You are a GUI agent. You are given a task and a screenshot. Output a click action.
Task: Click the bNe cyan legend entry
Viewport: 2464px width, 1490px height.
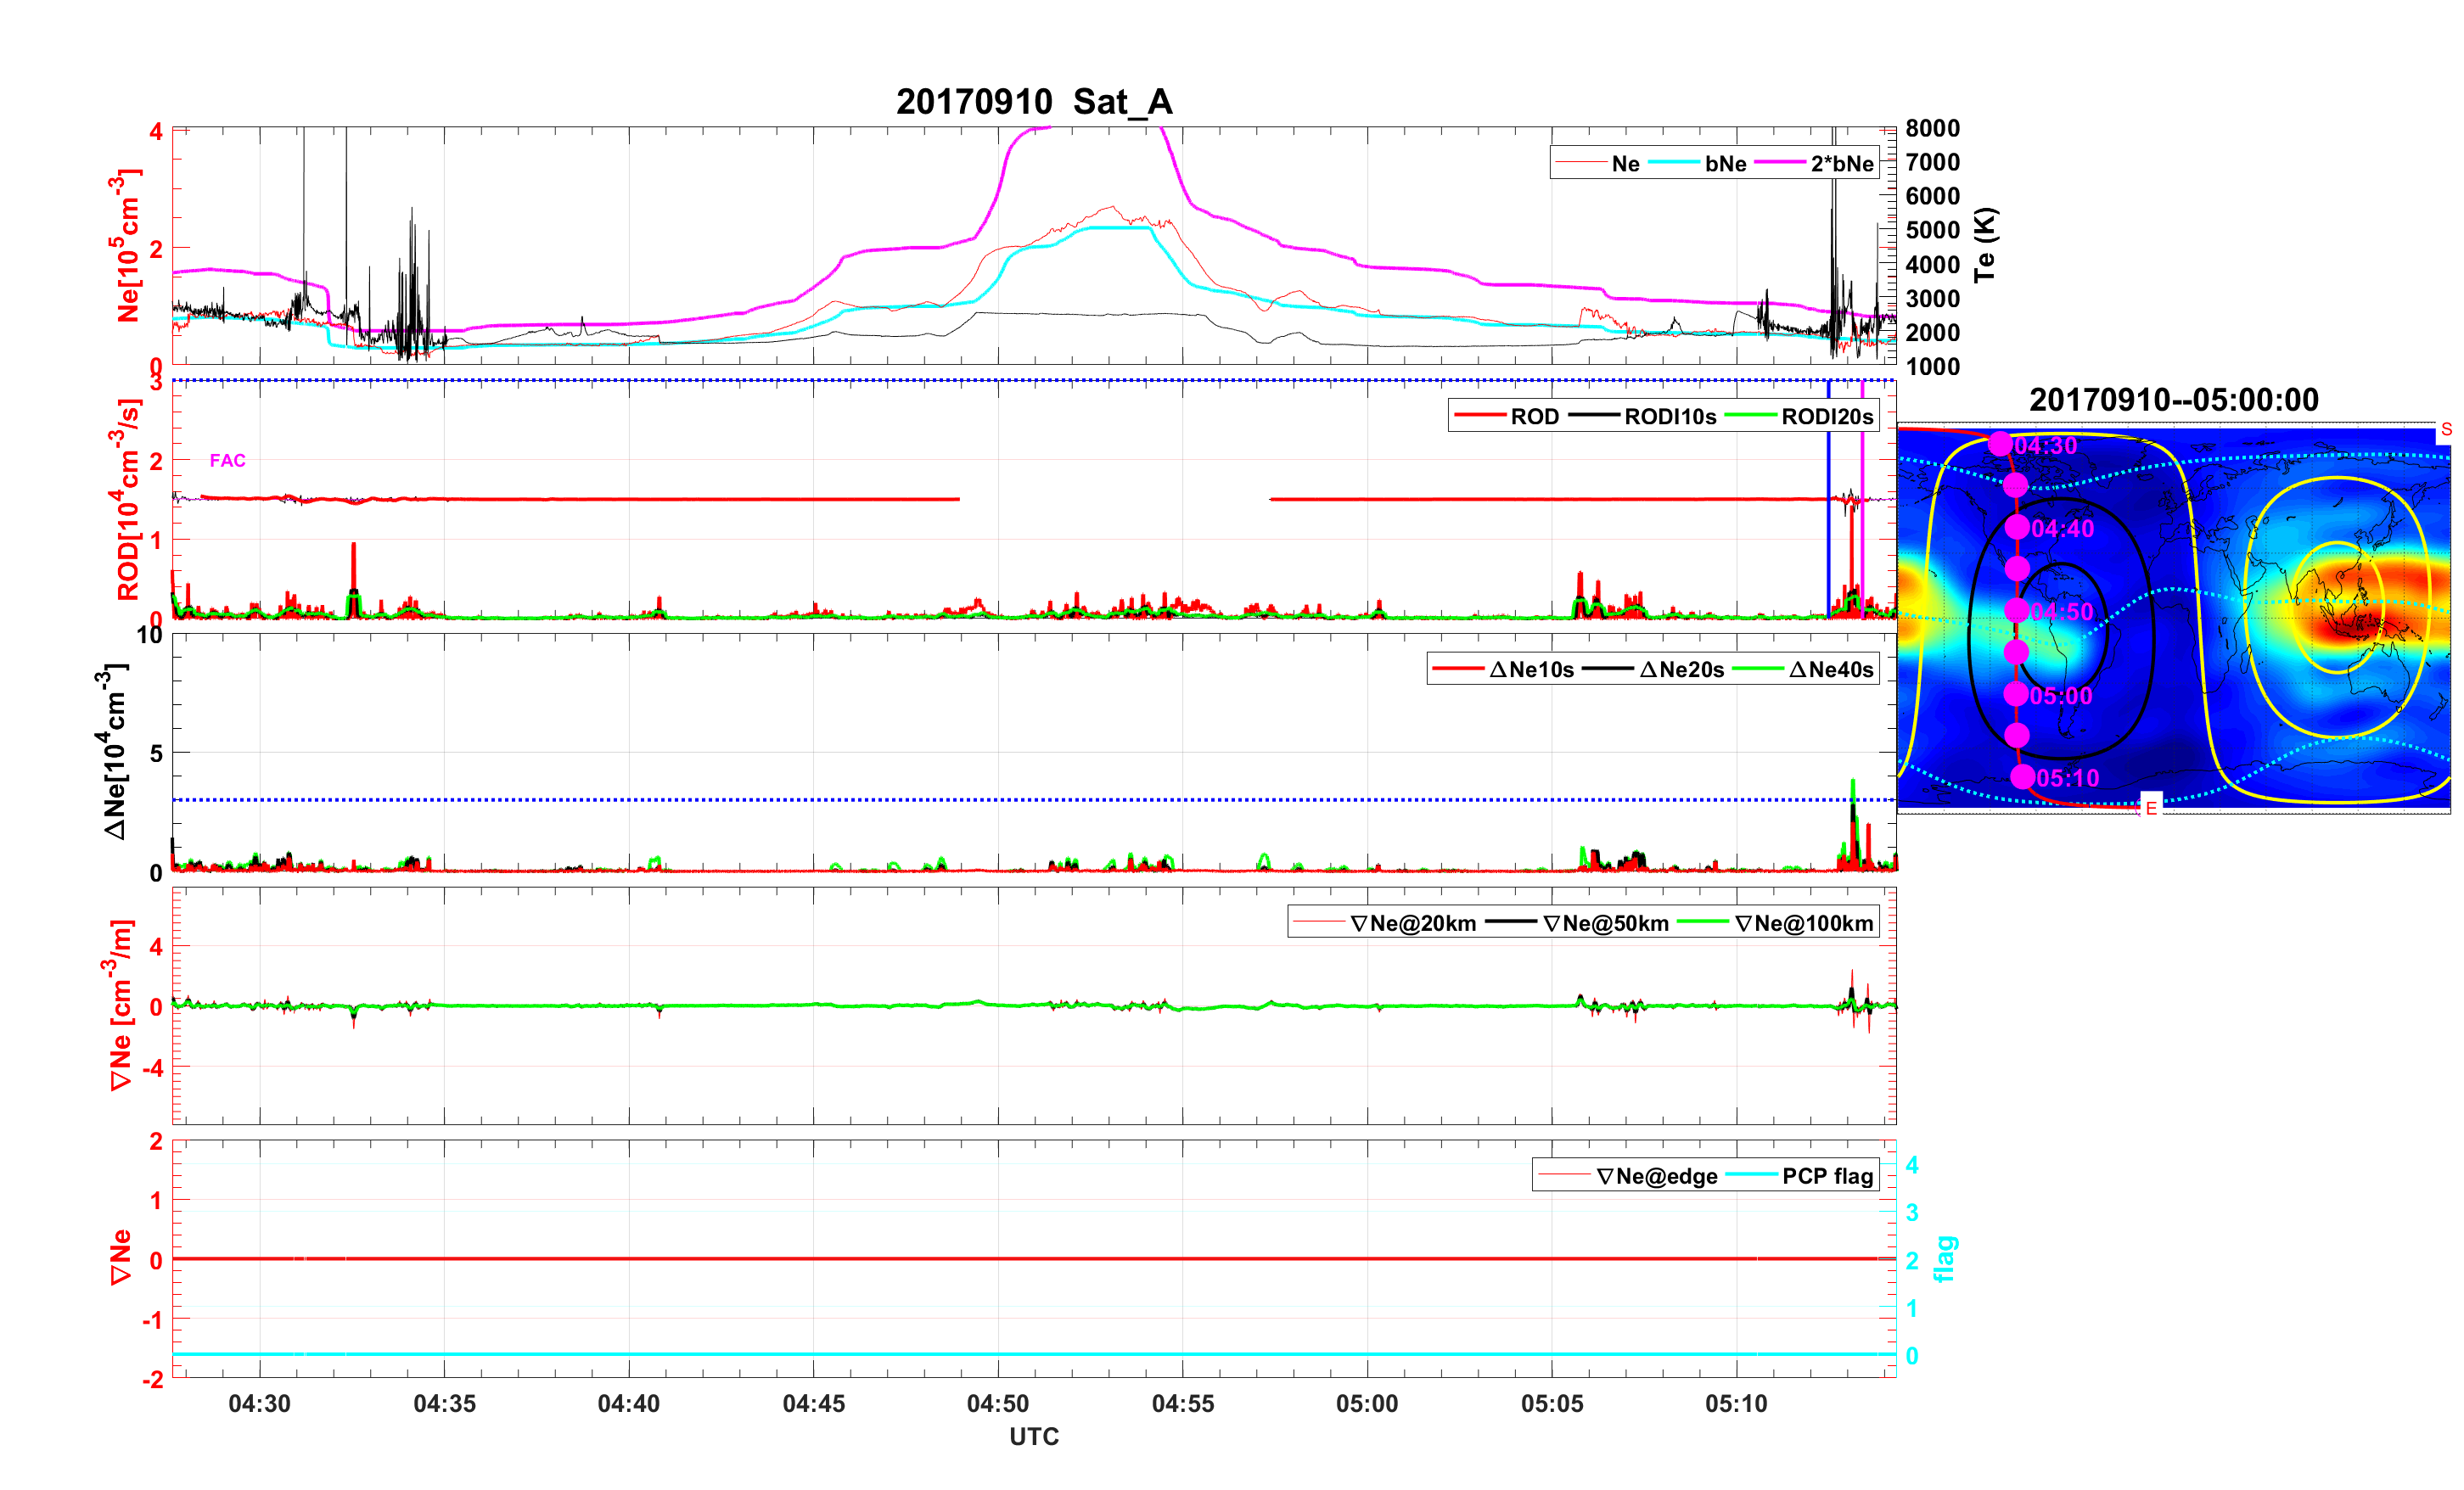(x=1725, y=163)
